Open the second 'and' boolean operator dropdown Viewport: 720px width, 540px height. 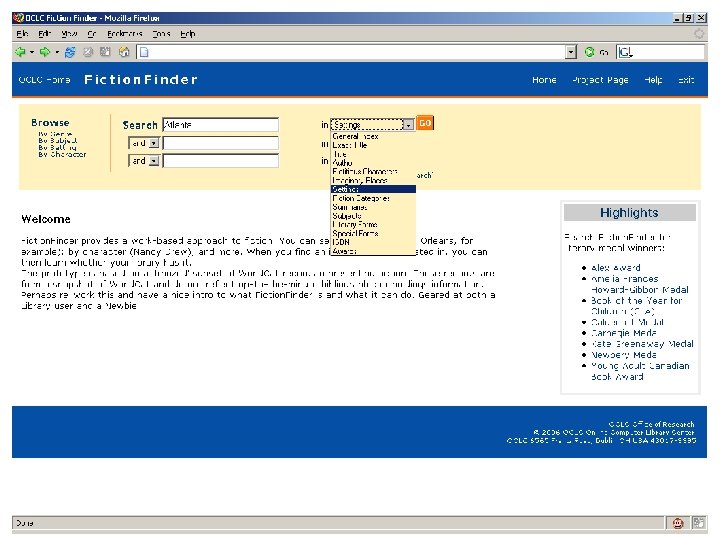154,161
